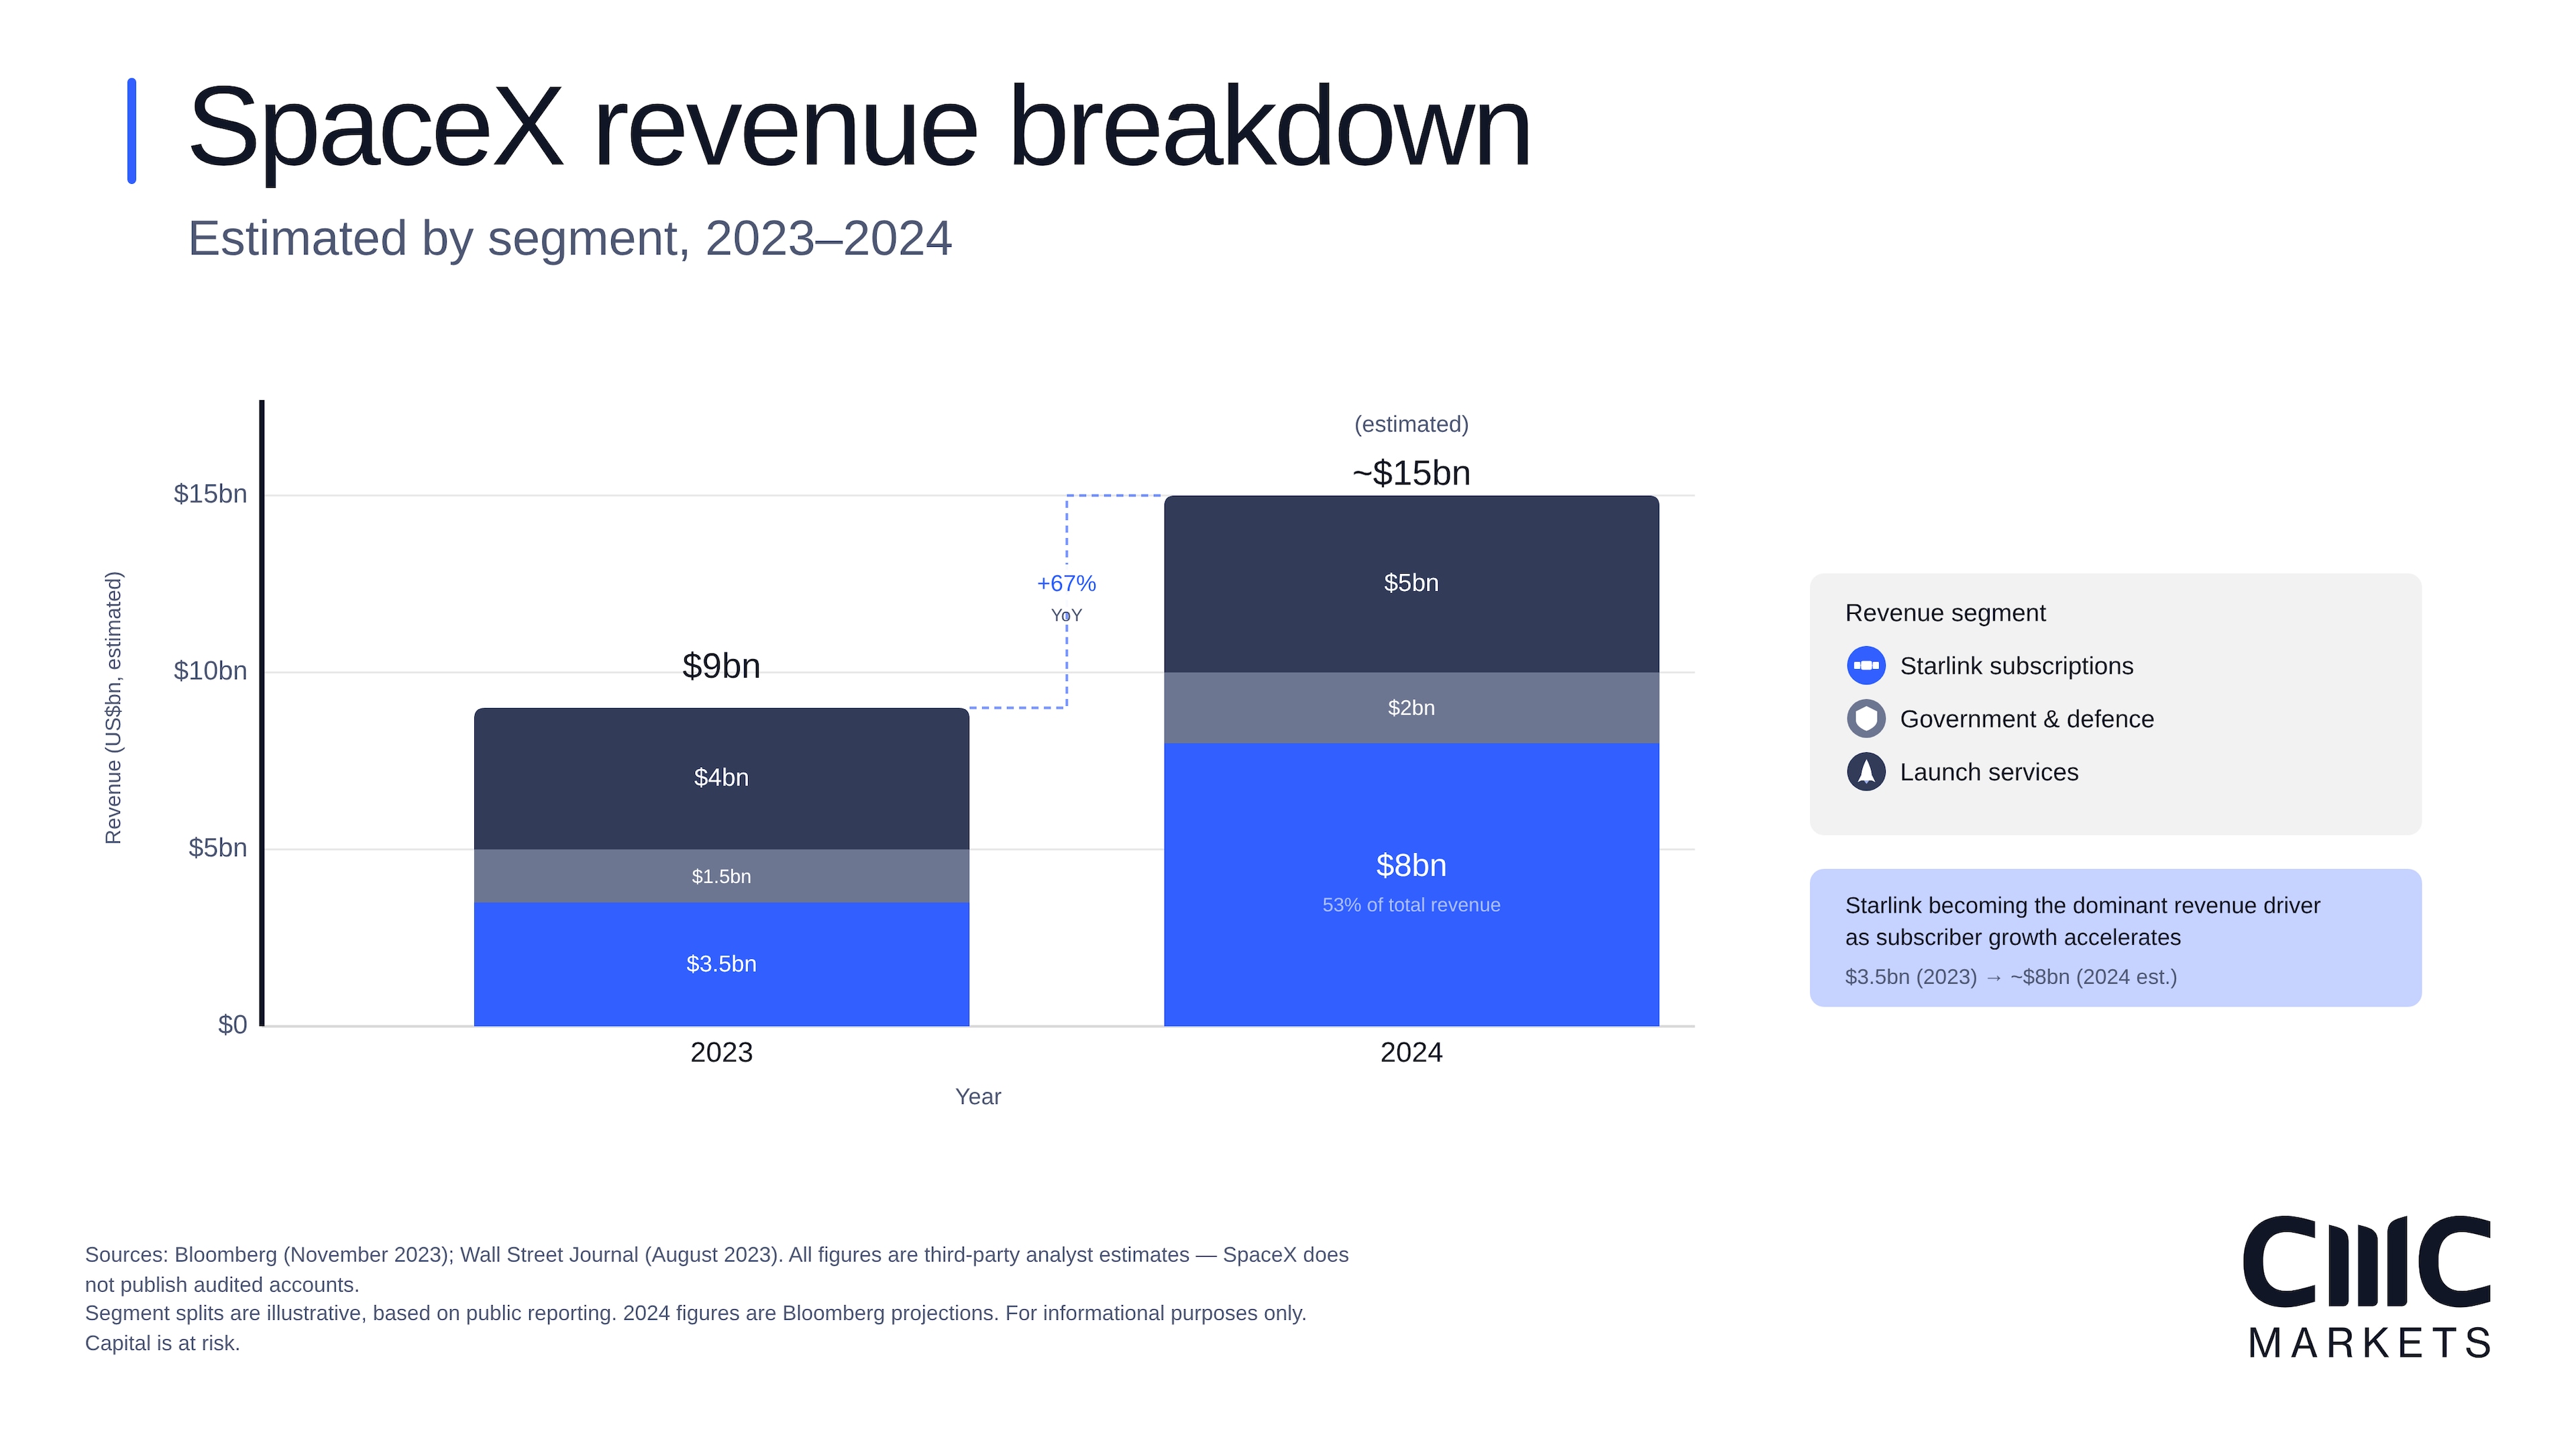Click the Launch services rocket icon
The width and height of the screenshot is (2576, 1444).
[x=1866, y=772]
